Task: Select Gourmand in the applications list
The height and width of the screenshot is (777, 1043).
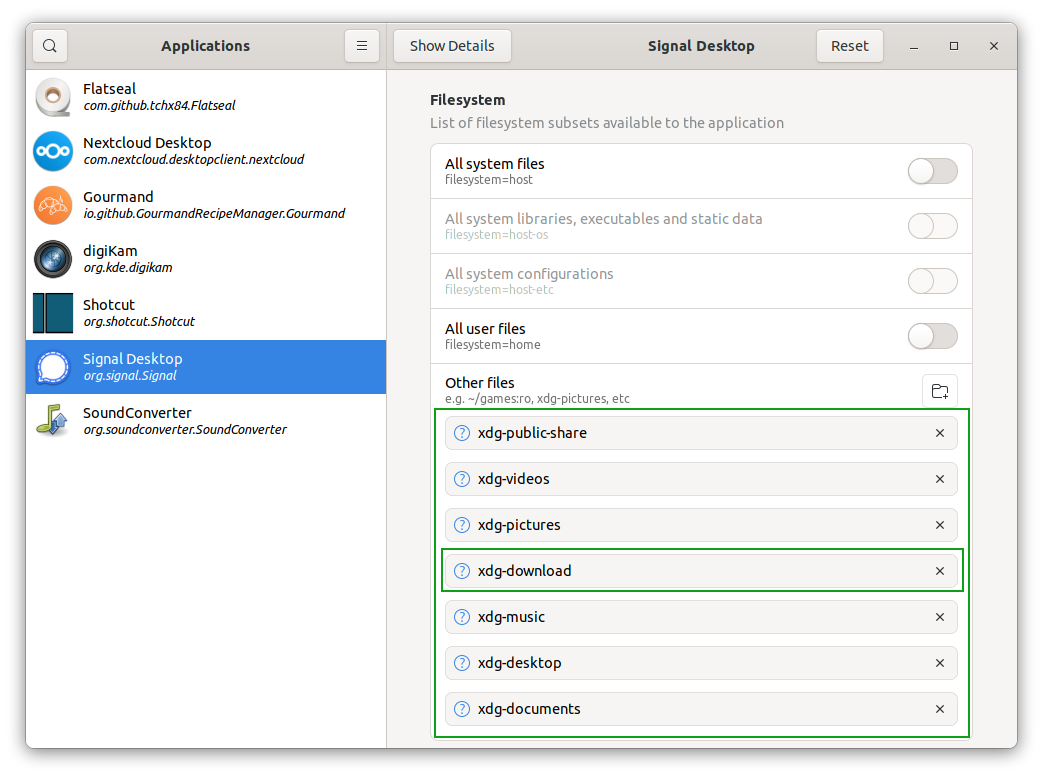Action: click(x=206, y=205)
